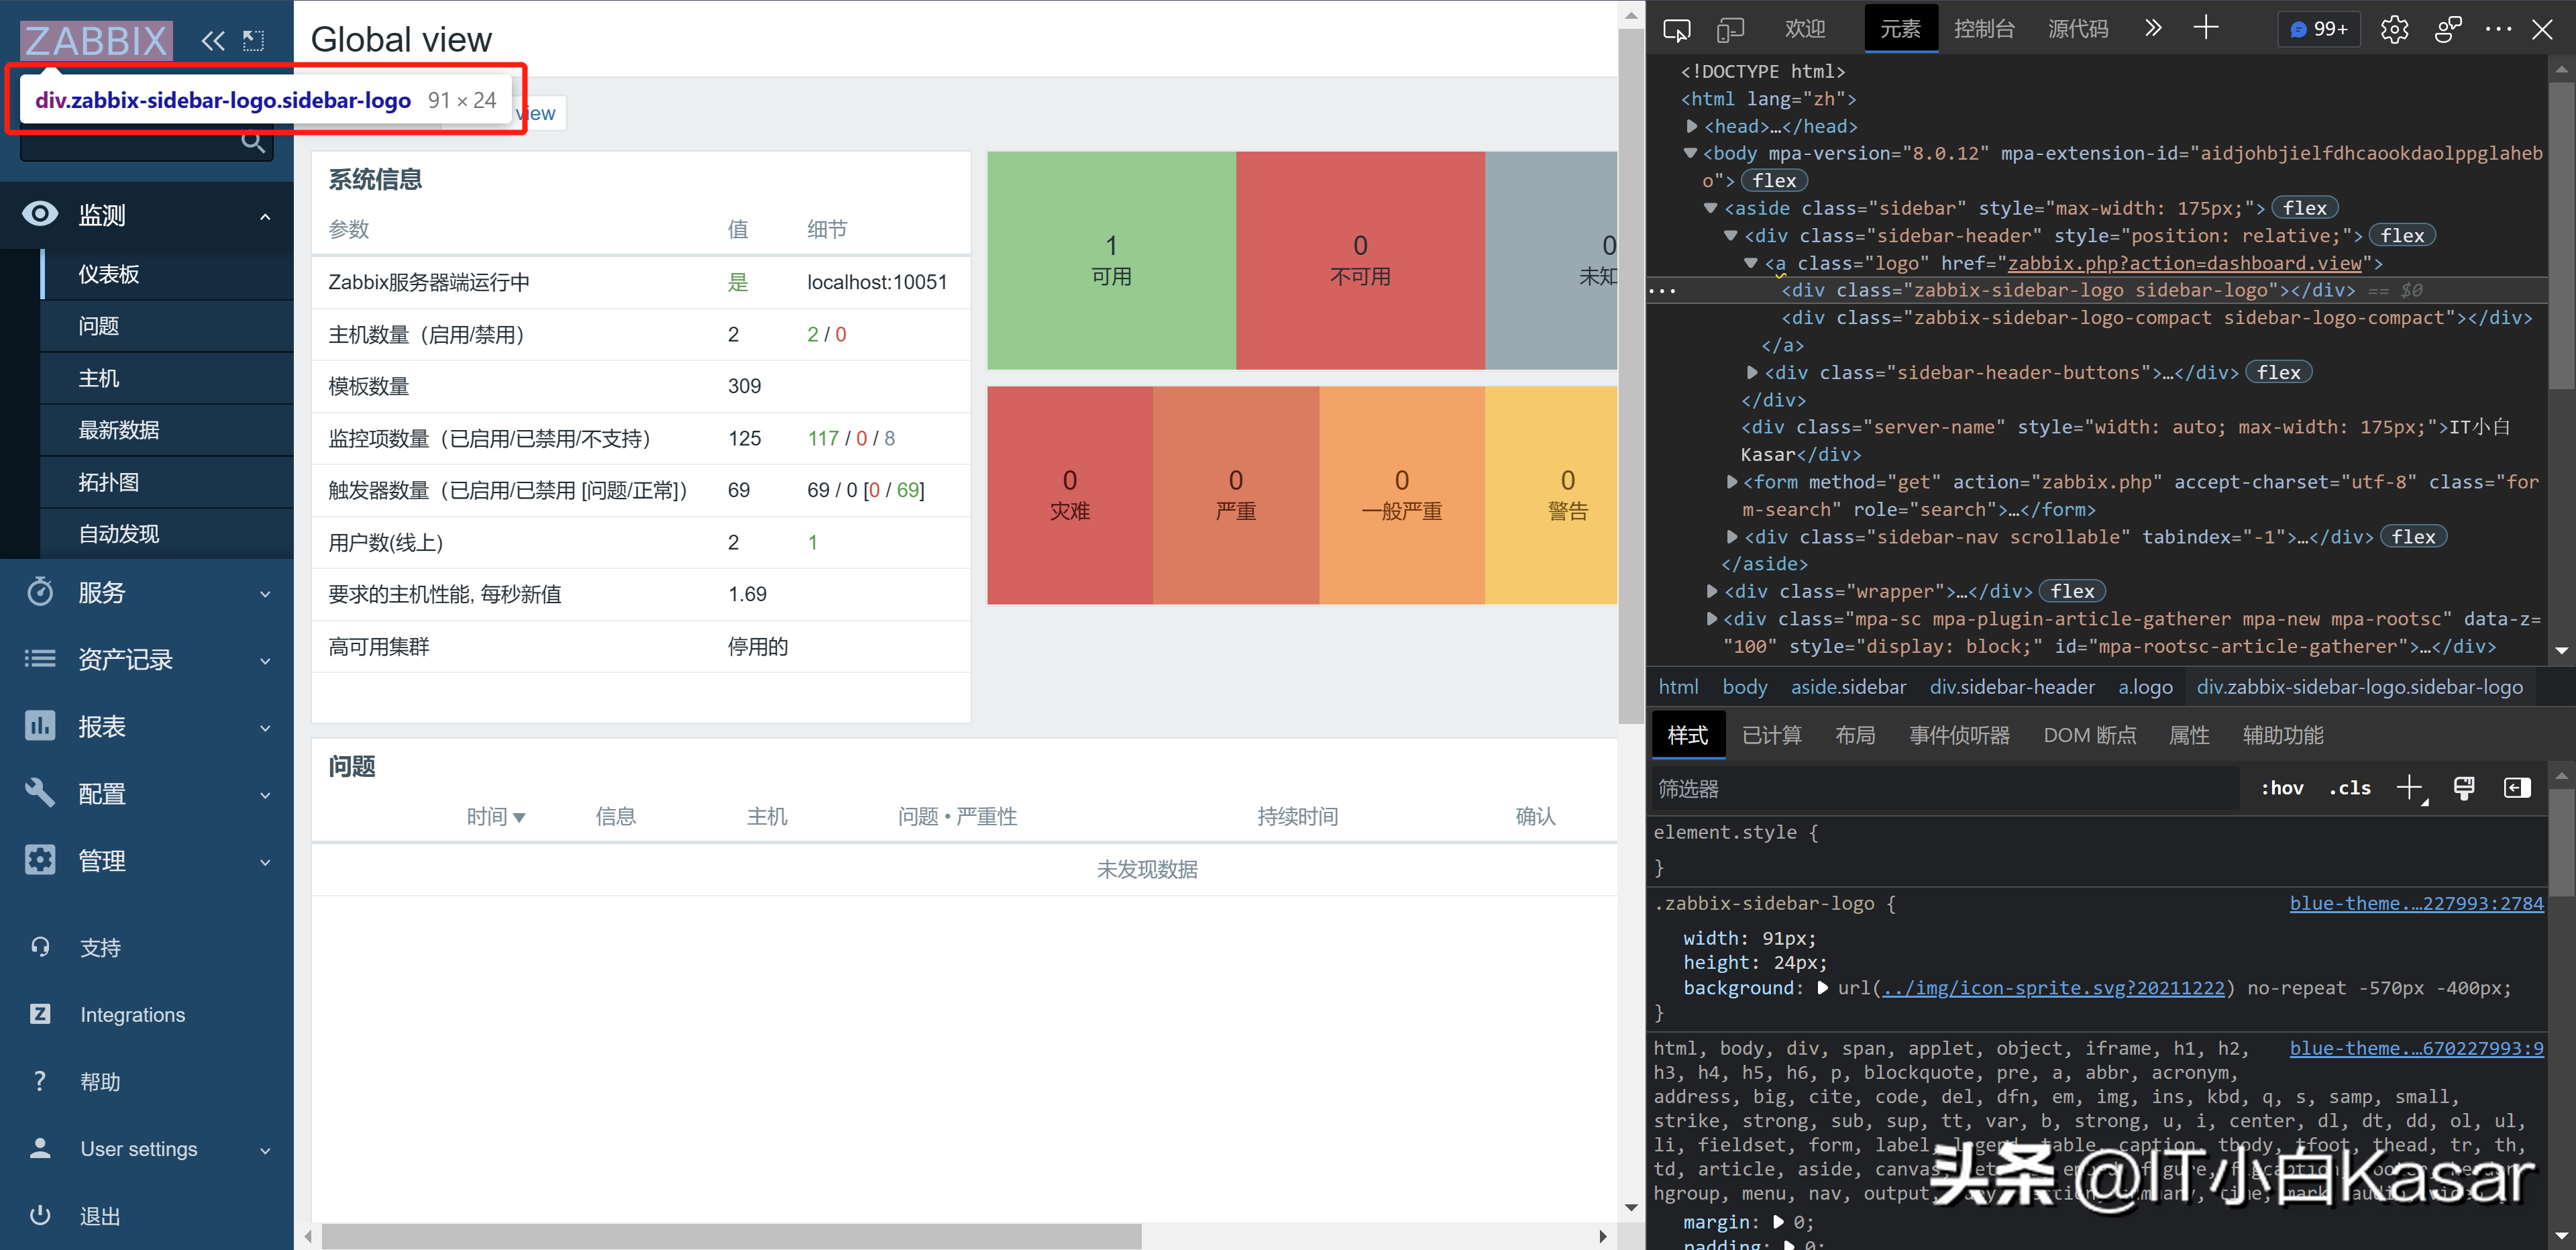Click the Administration gear icon

coord(40,860)
